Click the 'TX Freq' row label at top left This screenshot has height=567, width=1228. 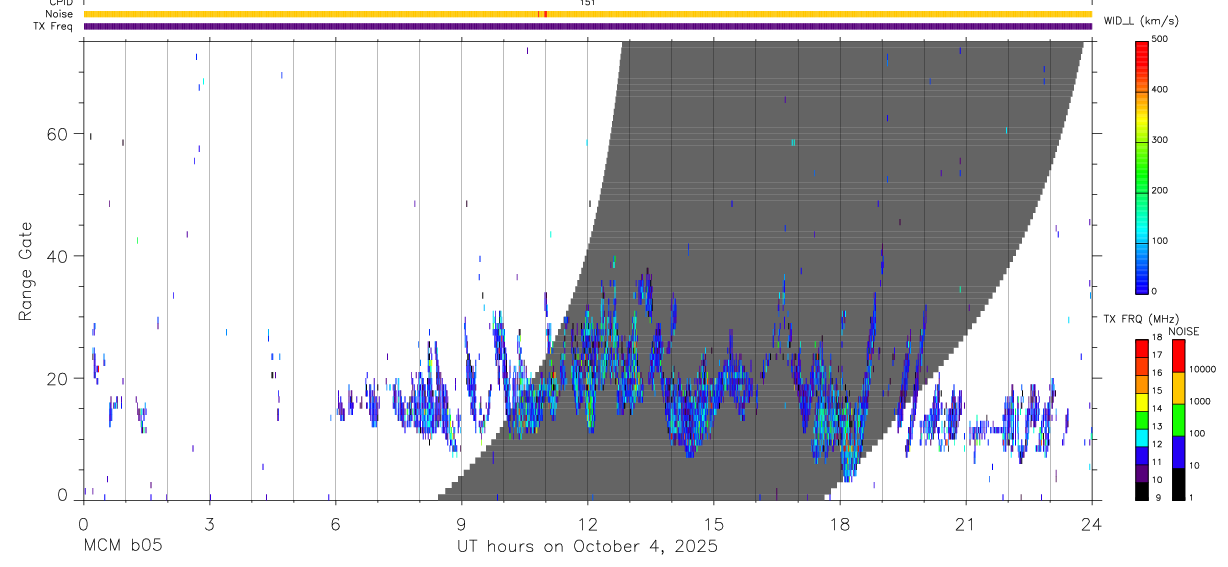pyautogui.click(x=53, y=26)
